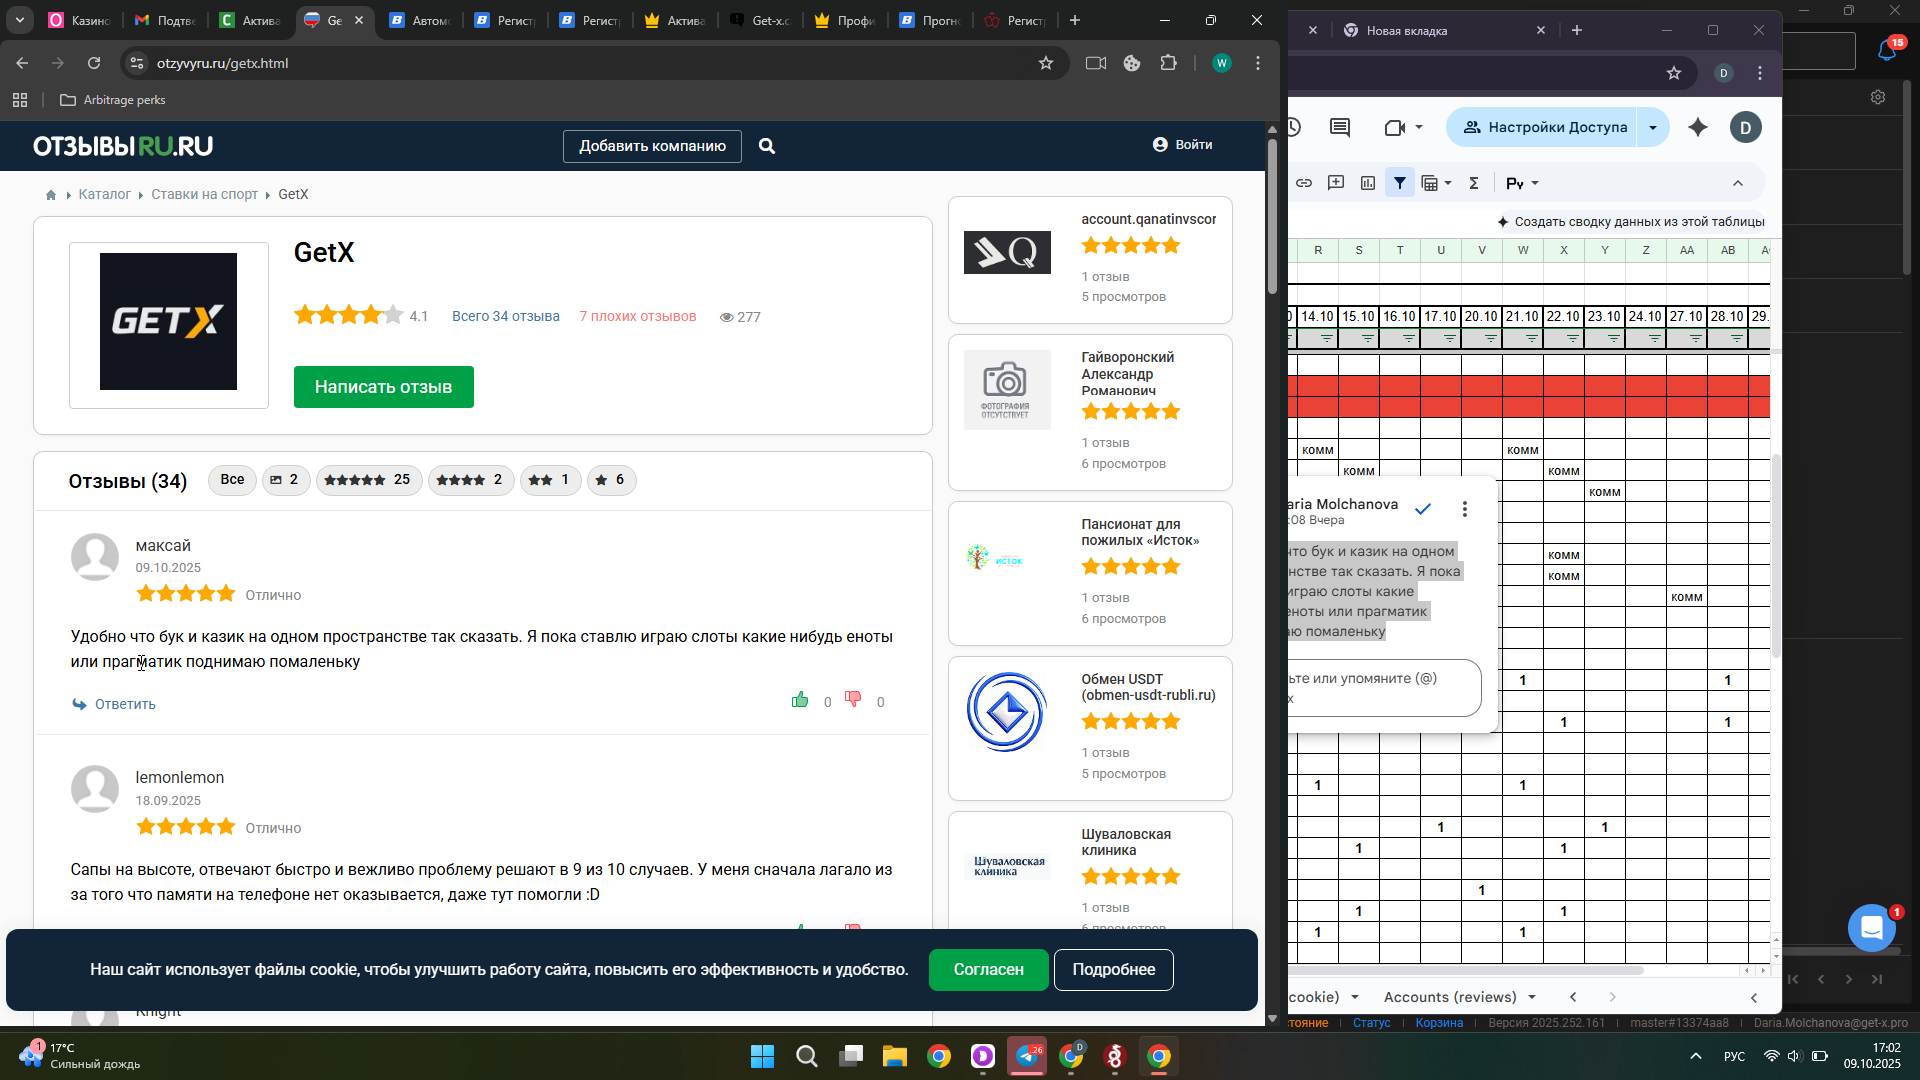1920x1080 pixels.
Task: Open the Настройки Доступа dropdown arrow
Action: [x=1653, y=127]
